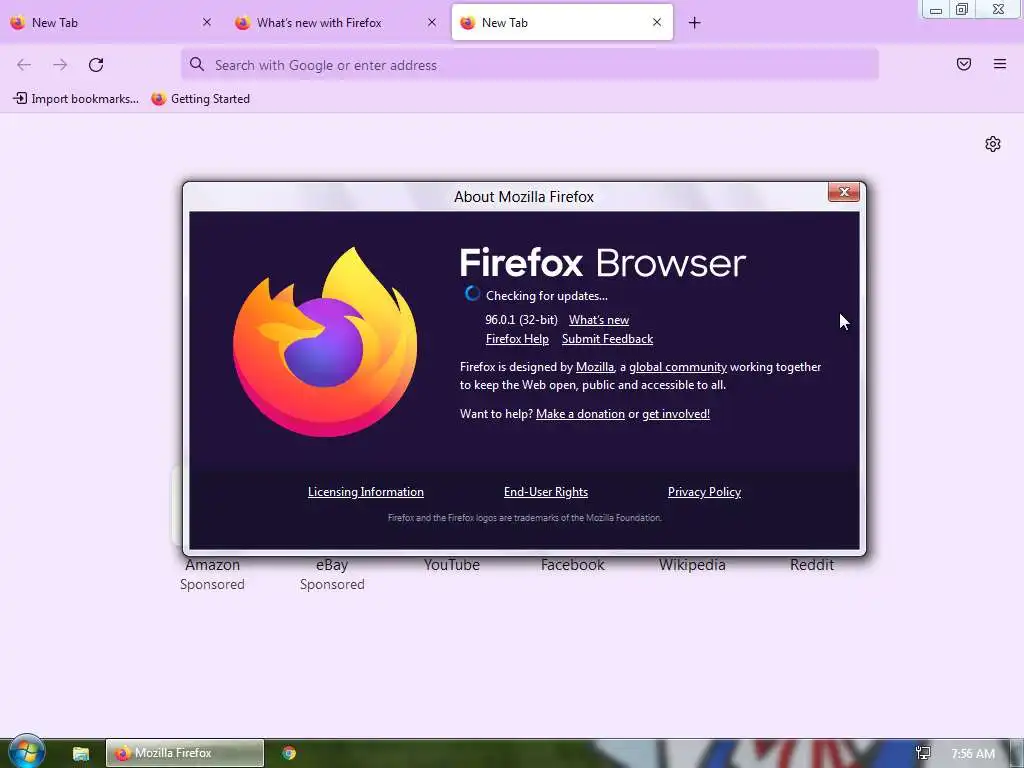Go forward with the forward arrow
1024x768 pixels.
pyautogui.click(x=60, y=65)
